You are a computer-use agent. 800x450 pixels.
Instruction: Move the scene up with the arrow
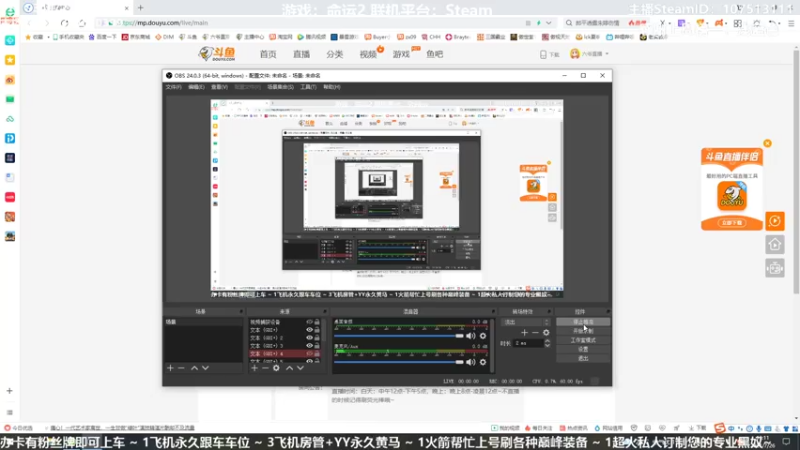pos(194,368)
